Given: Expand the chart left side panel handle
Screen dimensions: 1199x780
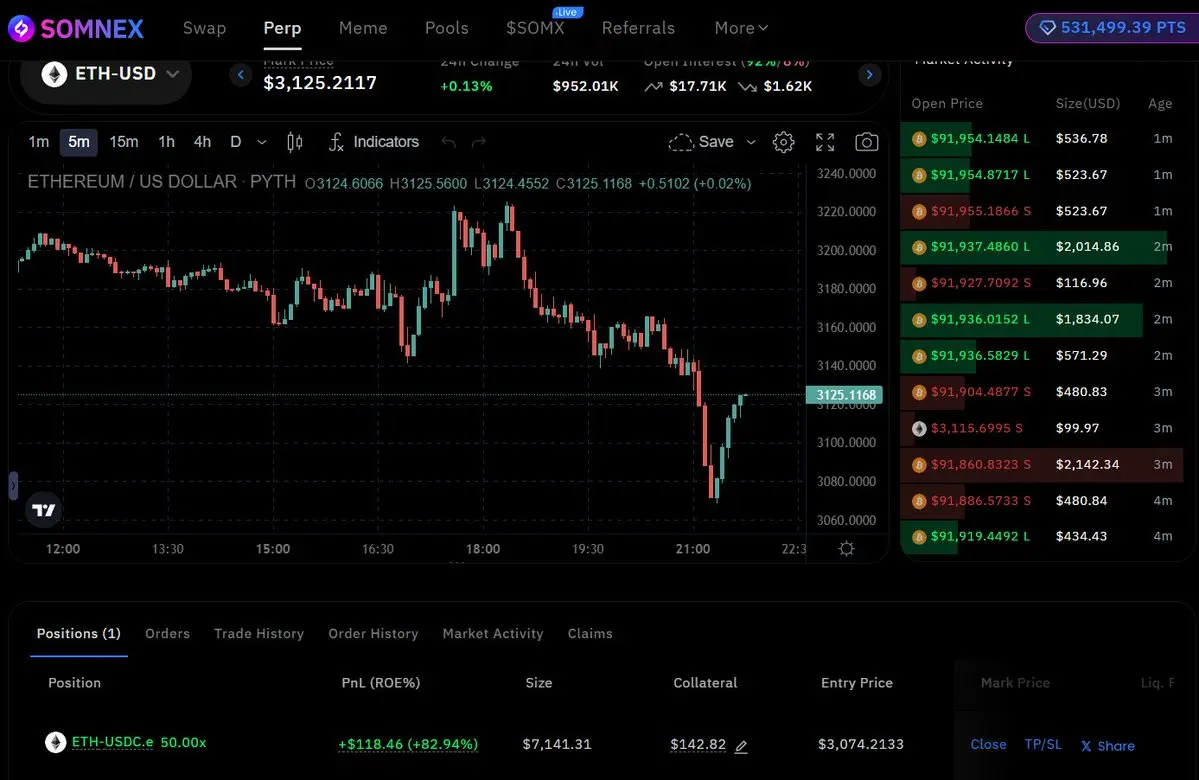Looking at the screenshot, I should click(x=13, y=486).
